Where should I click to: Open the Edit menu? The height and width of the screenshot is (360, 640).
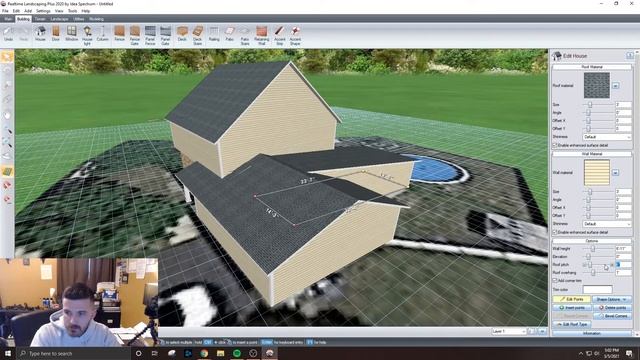coord(16,11)
